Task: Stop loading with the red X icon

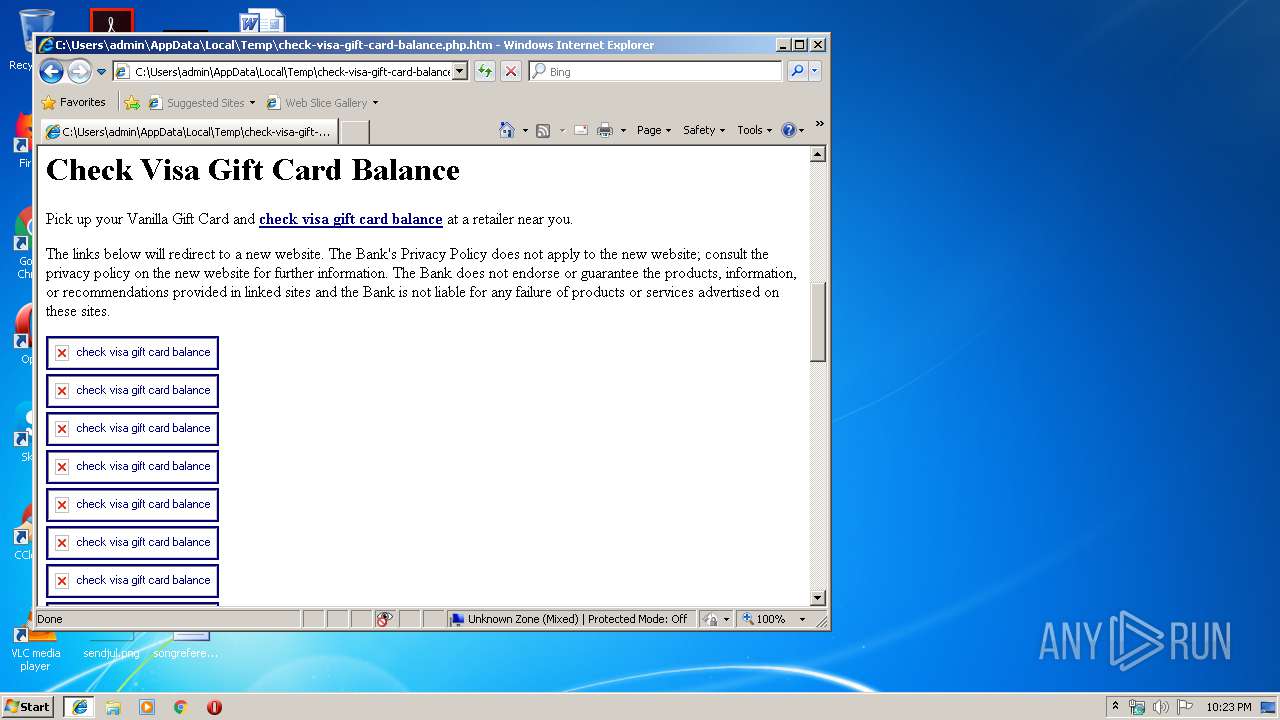Action: 510,71
